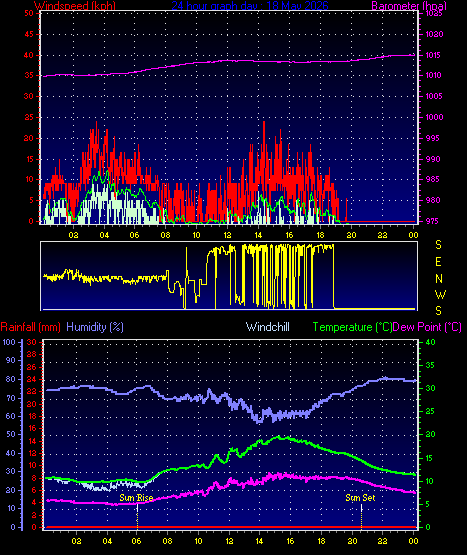
Task: Click the green 25 temperature axis value
Action: (430, 411)
